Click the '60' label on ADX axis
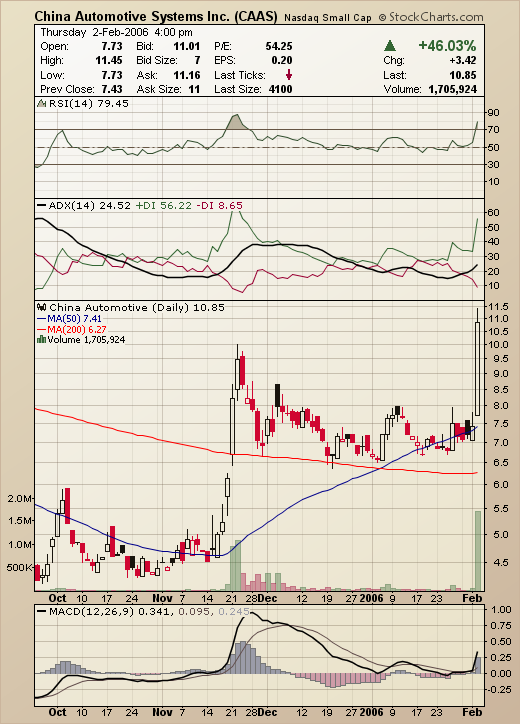Screen dimensions: 520x724 (x=494, y=212)
